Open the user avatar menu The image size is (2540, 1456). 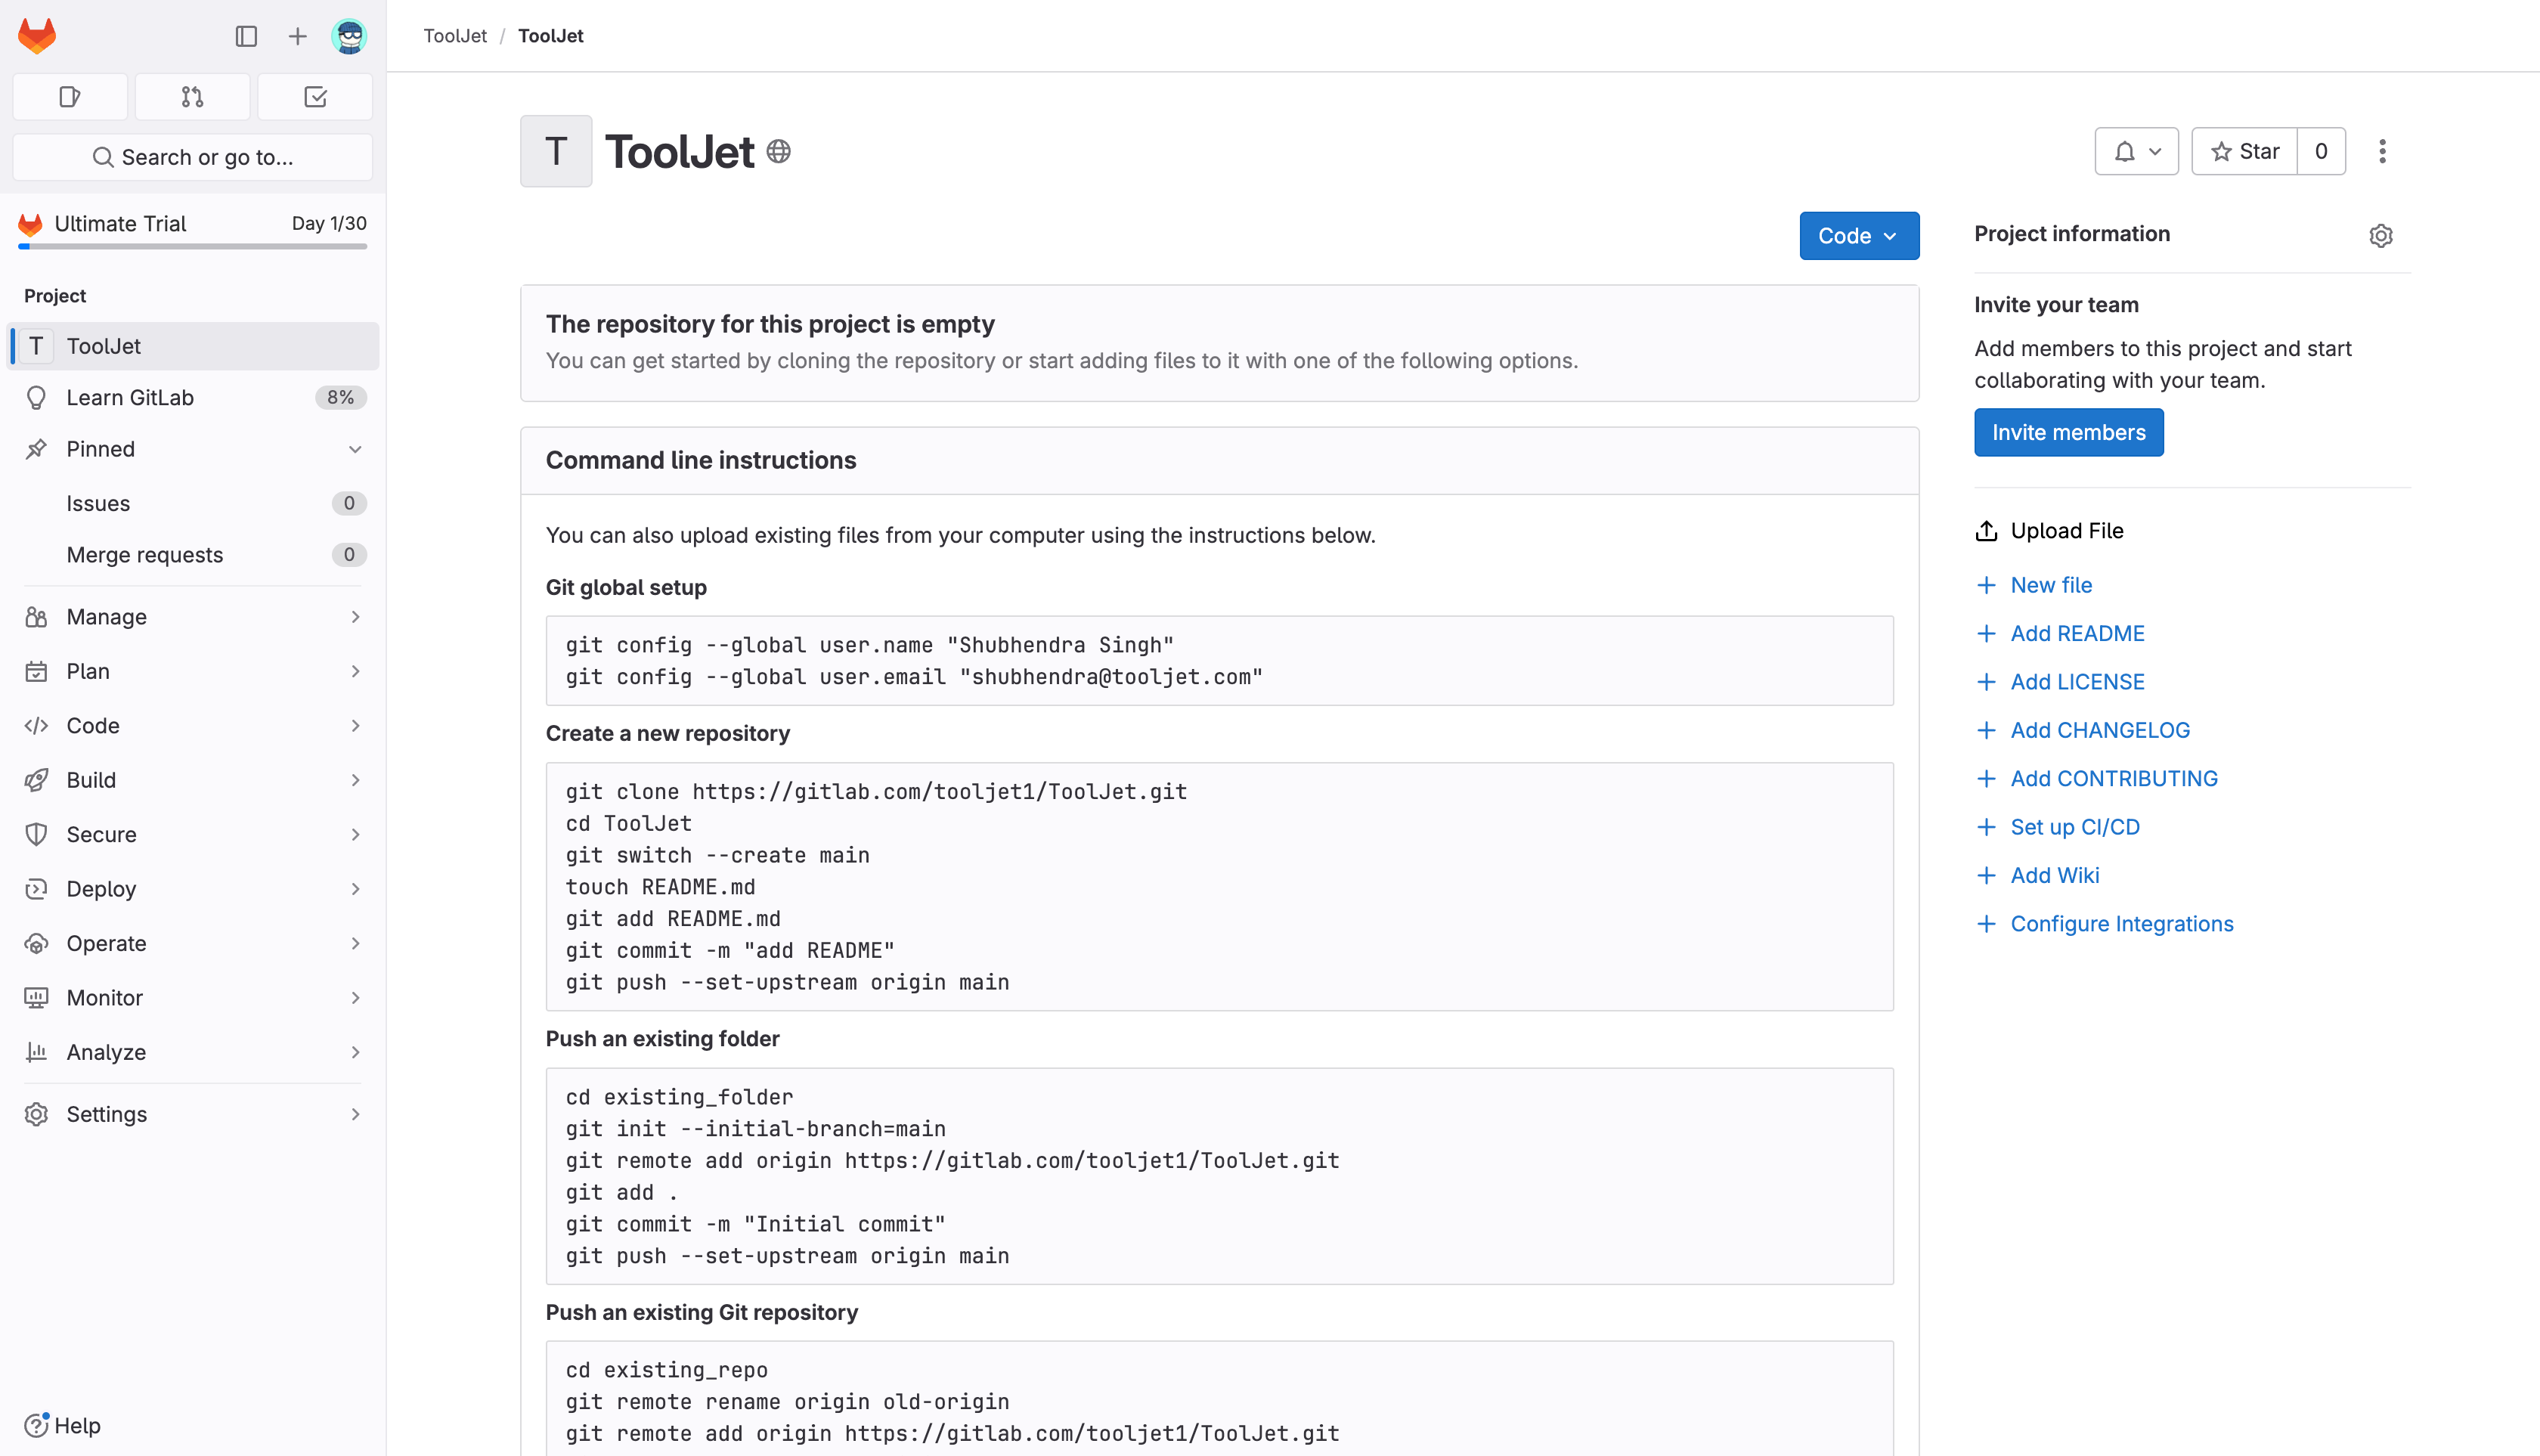(349, 37)
